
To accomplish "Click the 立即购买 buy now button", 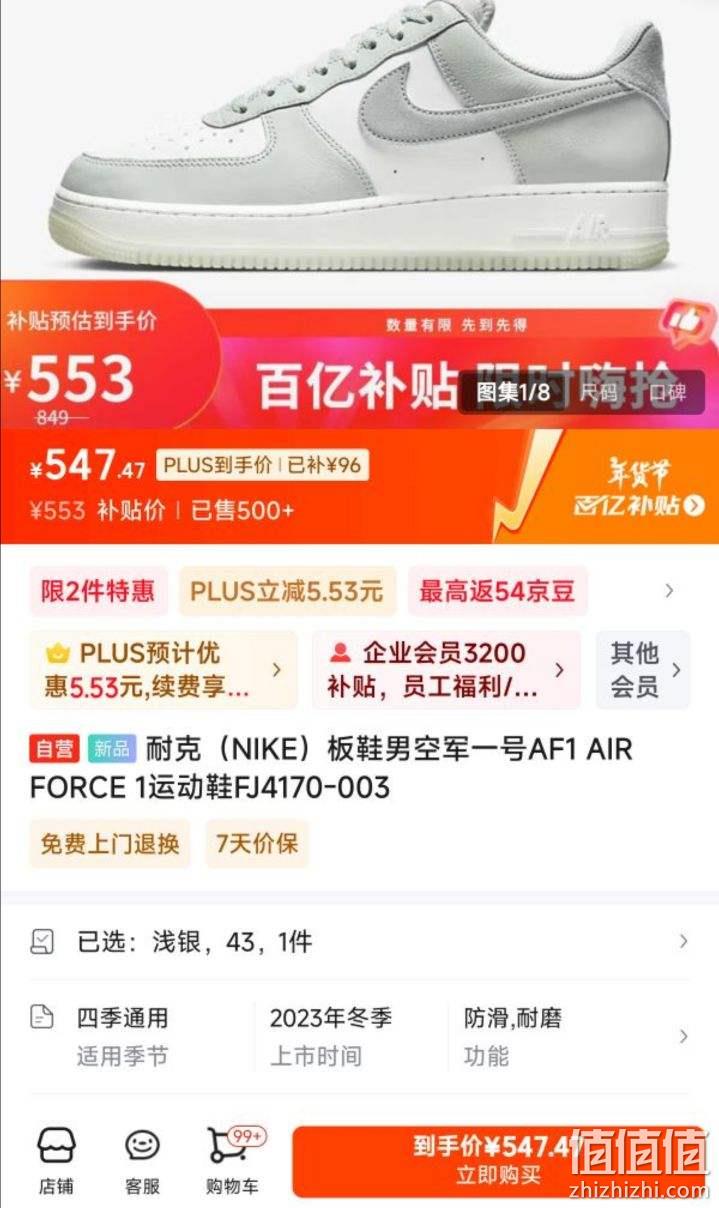I will (x=498, y=1161).
